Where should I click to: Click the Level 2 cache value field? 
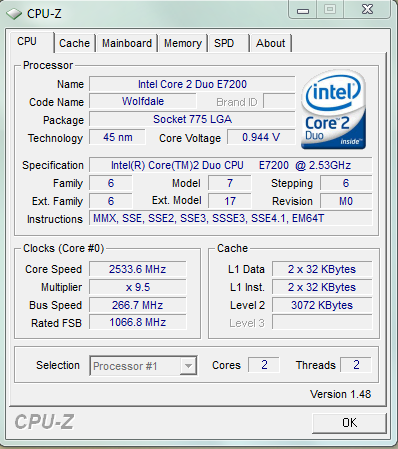(322, 305)
